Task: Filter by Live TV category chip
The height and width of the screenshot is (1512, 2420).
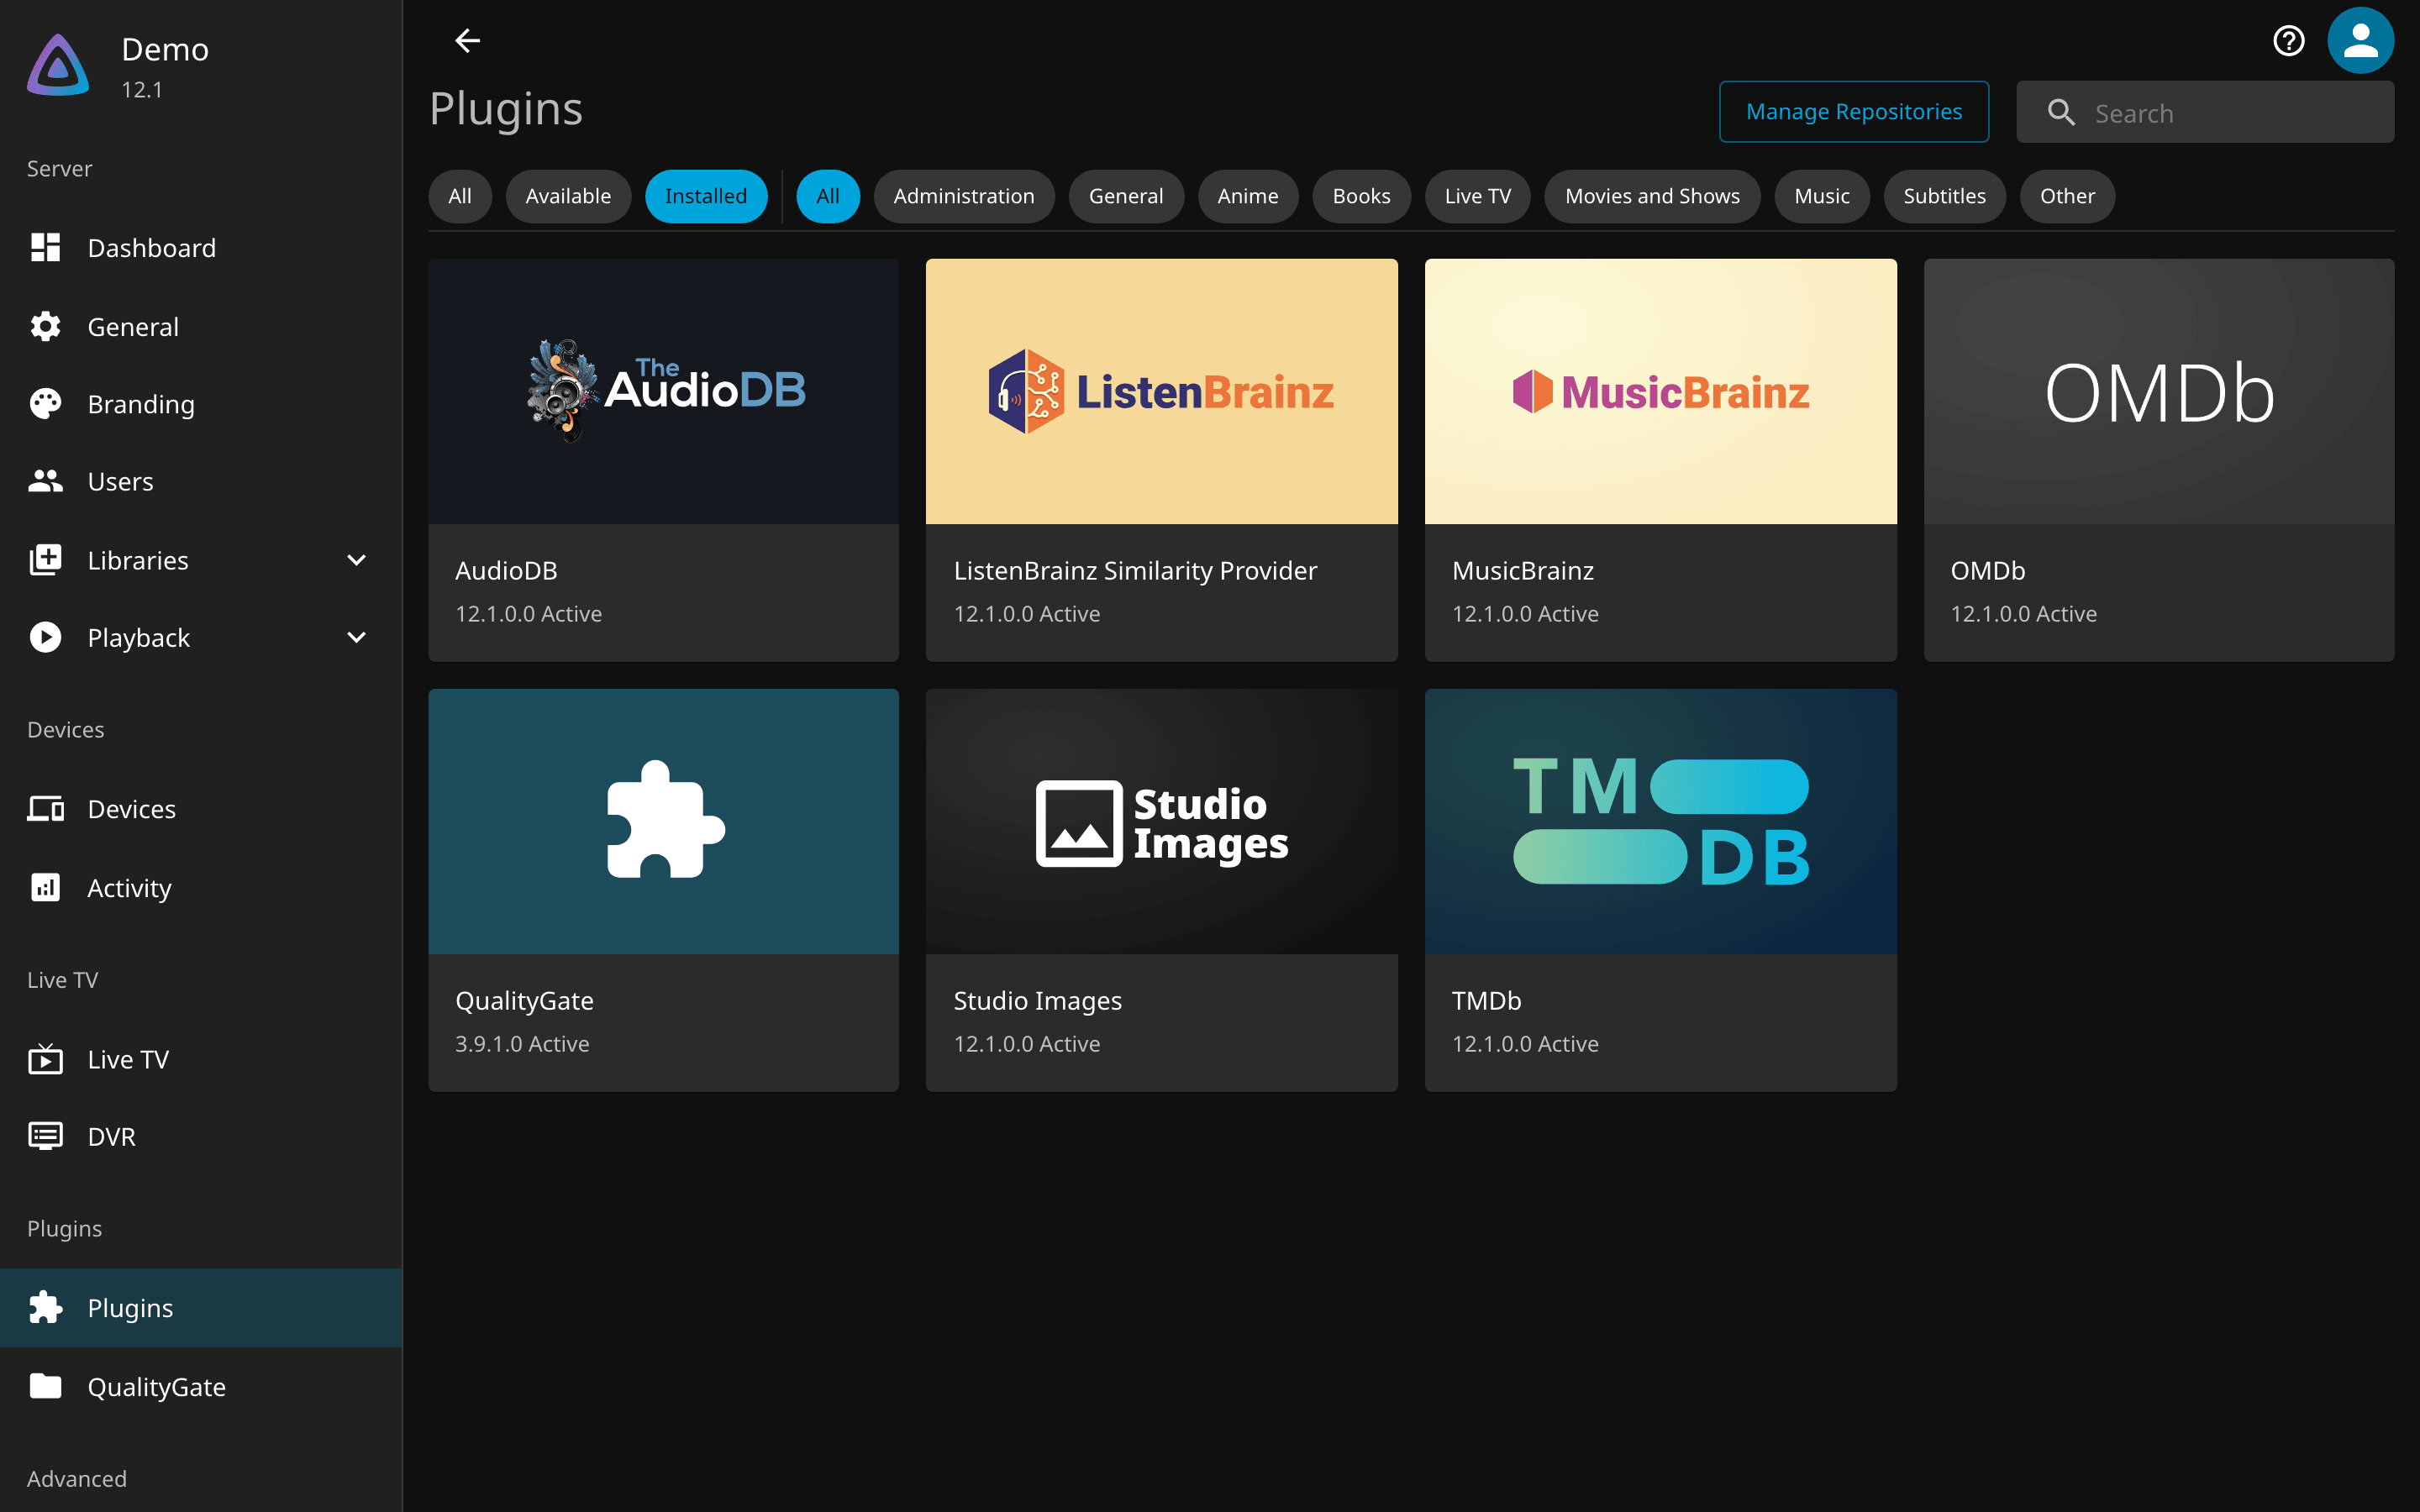Action: 1478,196
